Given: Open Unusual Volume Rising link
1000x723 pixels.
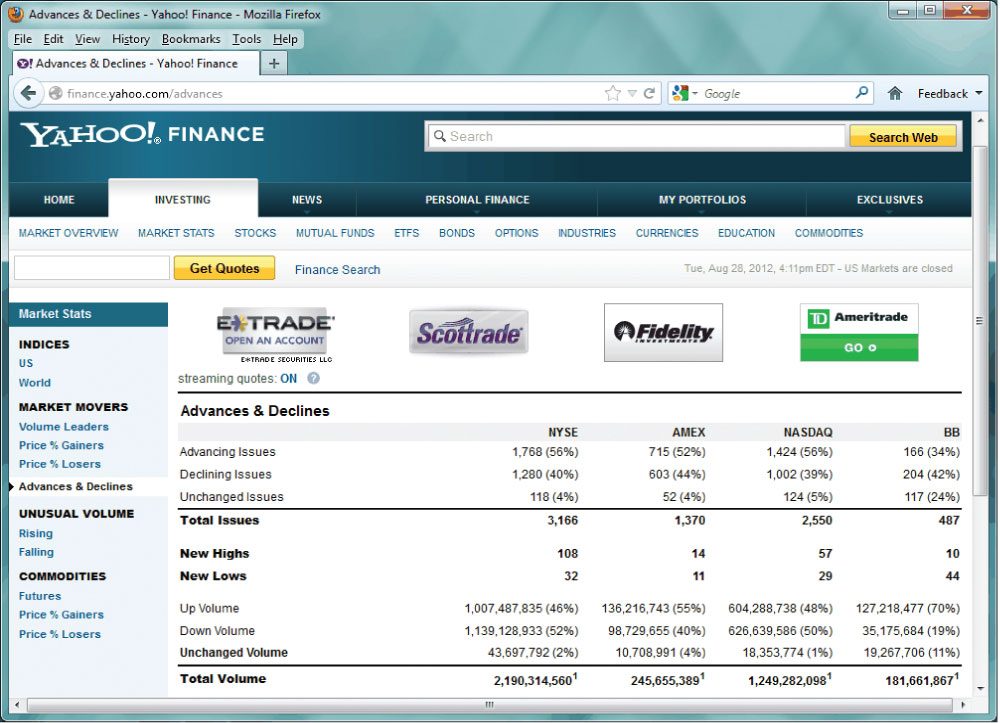Looking at the screenshot, I should (x=36, y=534).
